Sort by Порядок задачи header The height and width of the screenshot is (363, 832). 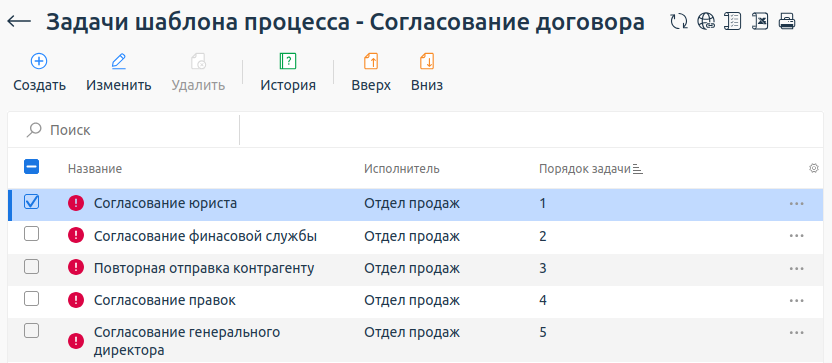[x=585, y=169]
